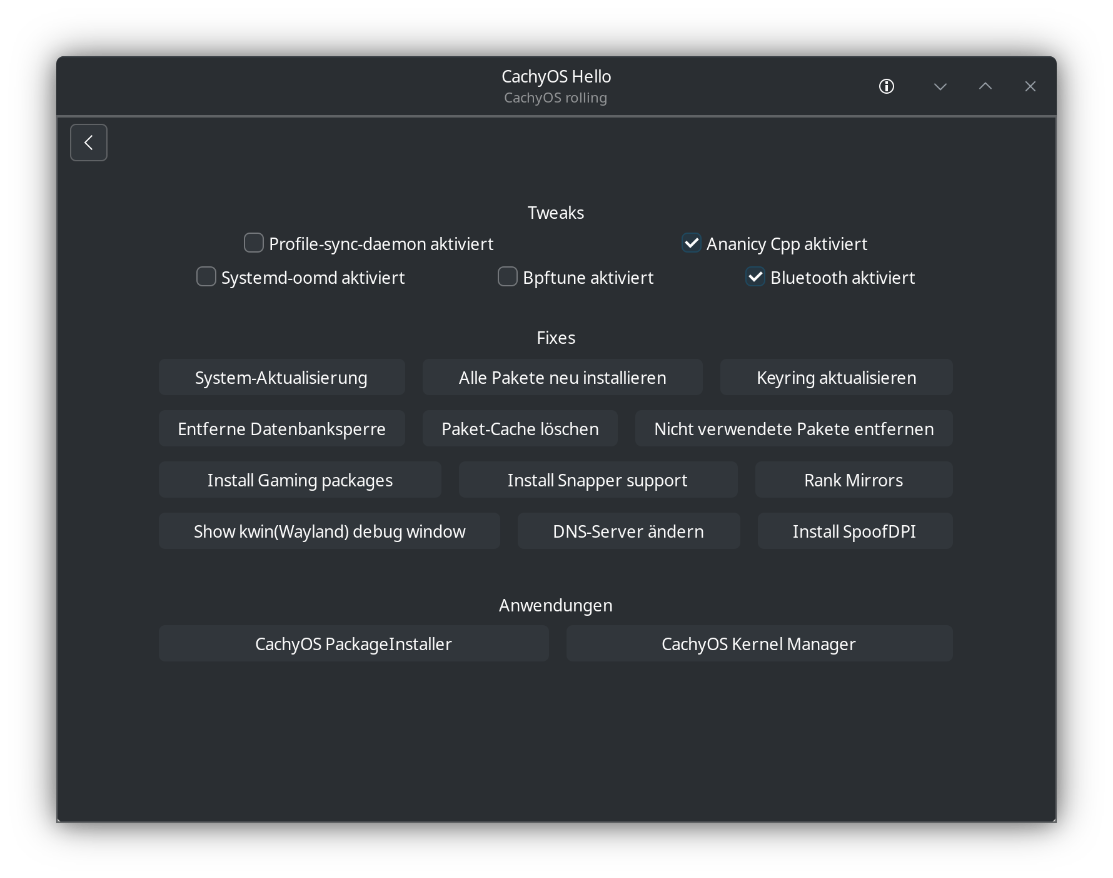
Task: Click Nicht verwendete Pakete entfernen
Action: pyautogui.click(x=794, y=429)
